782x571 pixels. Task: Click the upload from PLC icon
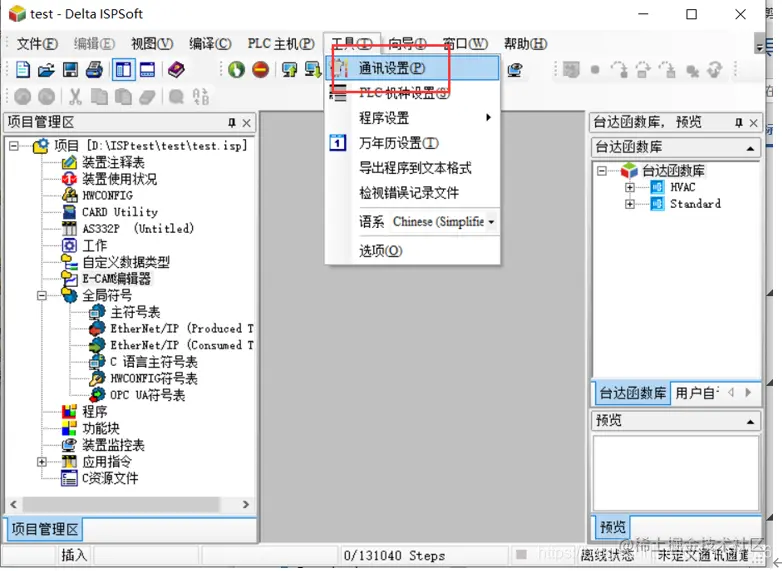(x=289, y=70)
